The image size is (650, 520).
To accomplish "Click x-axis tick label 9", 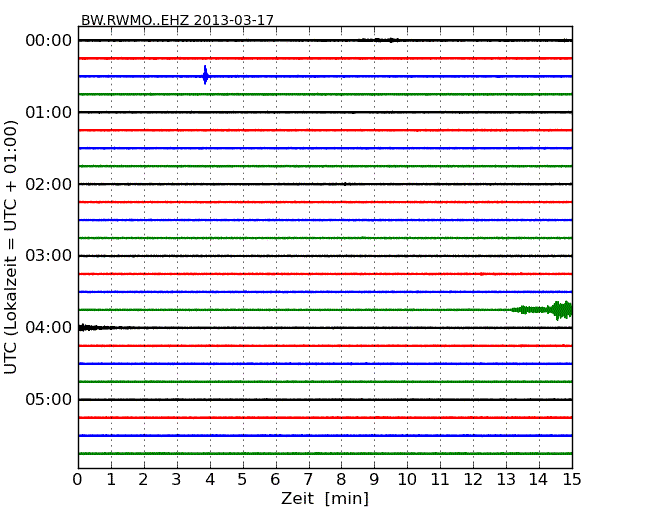I will tap(374, 480).
